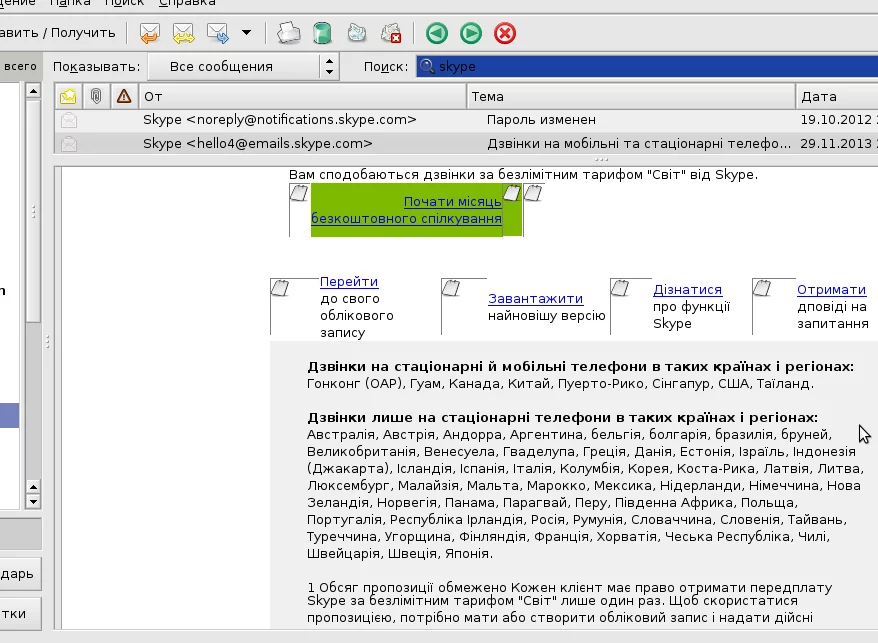Go to previous message with green left arrow
Screen dimensions: 878x643
pyautogui.click(x=437, y=33)
